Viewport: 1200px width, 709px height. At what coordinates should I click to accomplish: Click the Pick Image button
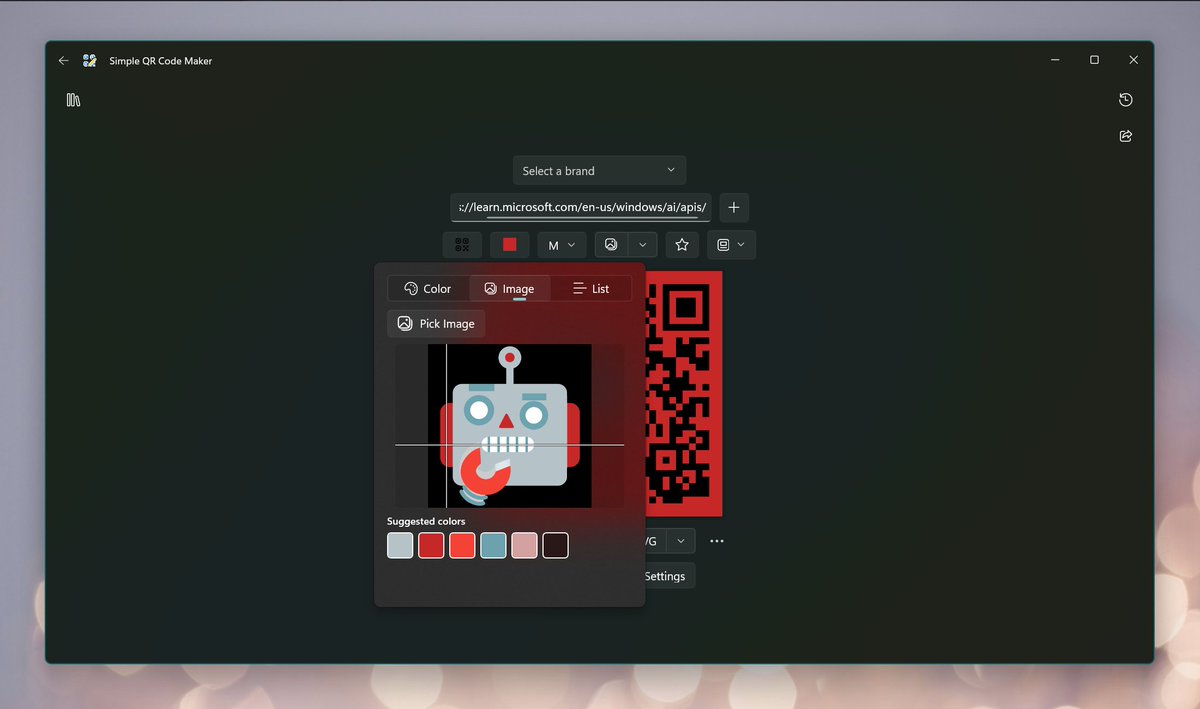tap(436, 324)
